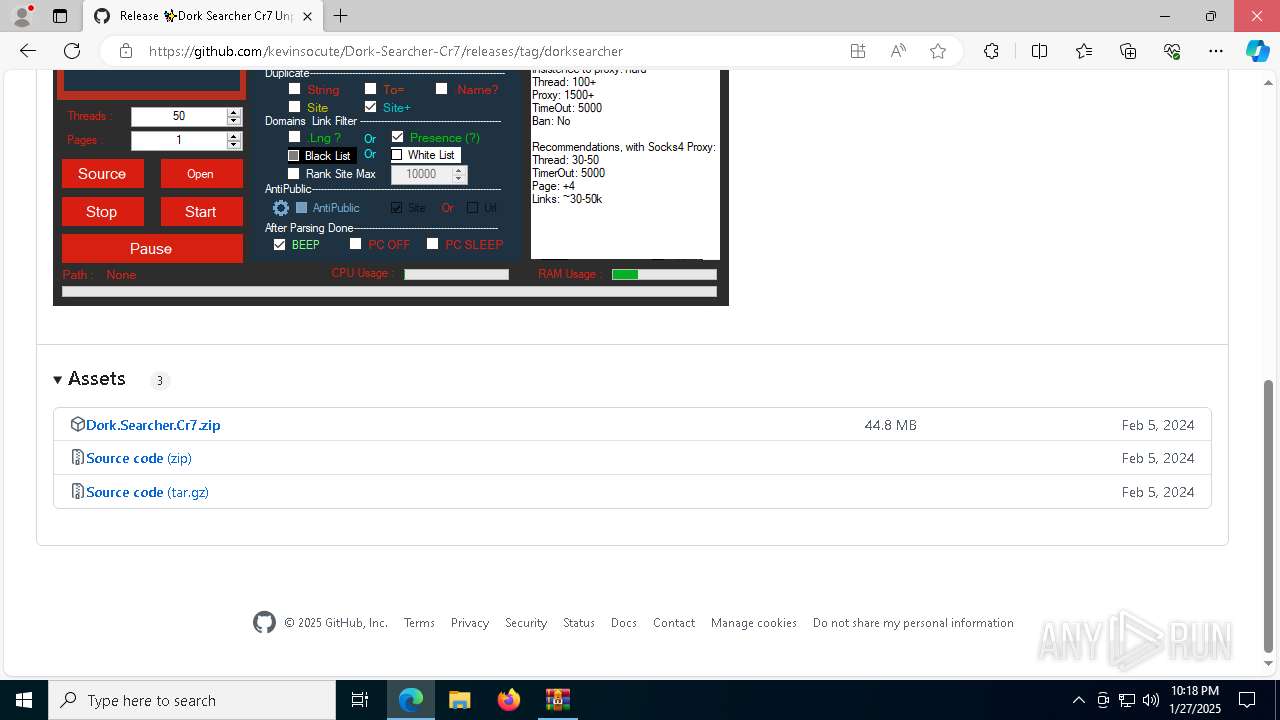Click the page vertical scrollbar thumb

point(1269,515)
